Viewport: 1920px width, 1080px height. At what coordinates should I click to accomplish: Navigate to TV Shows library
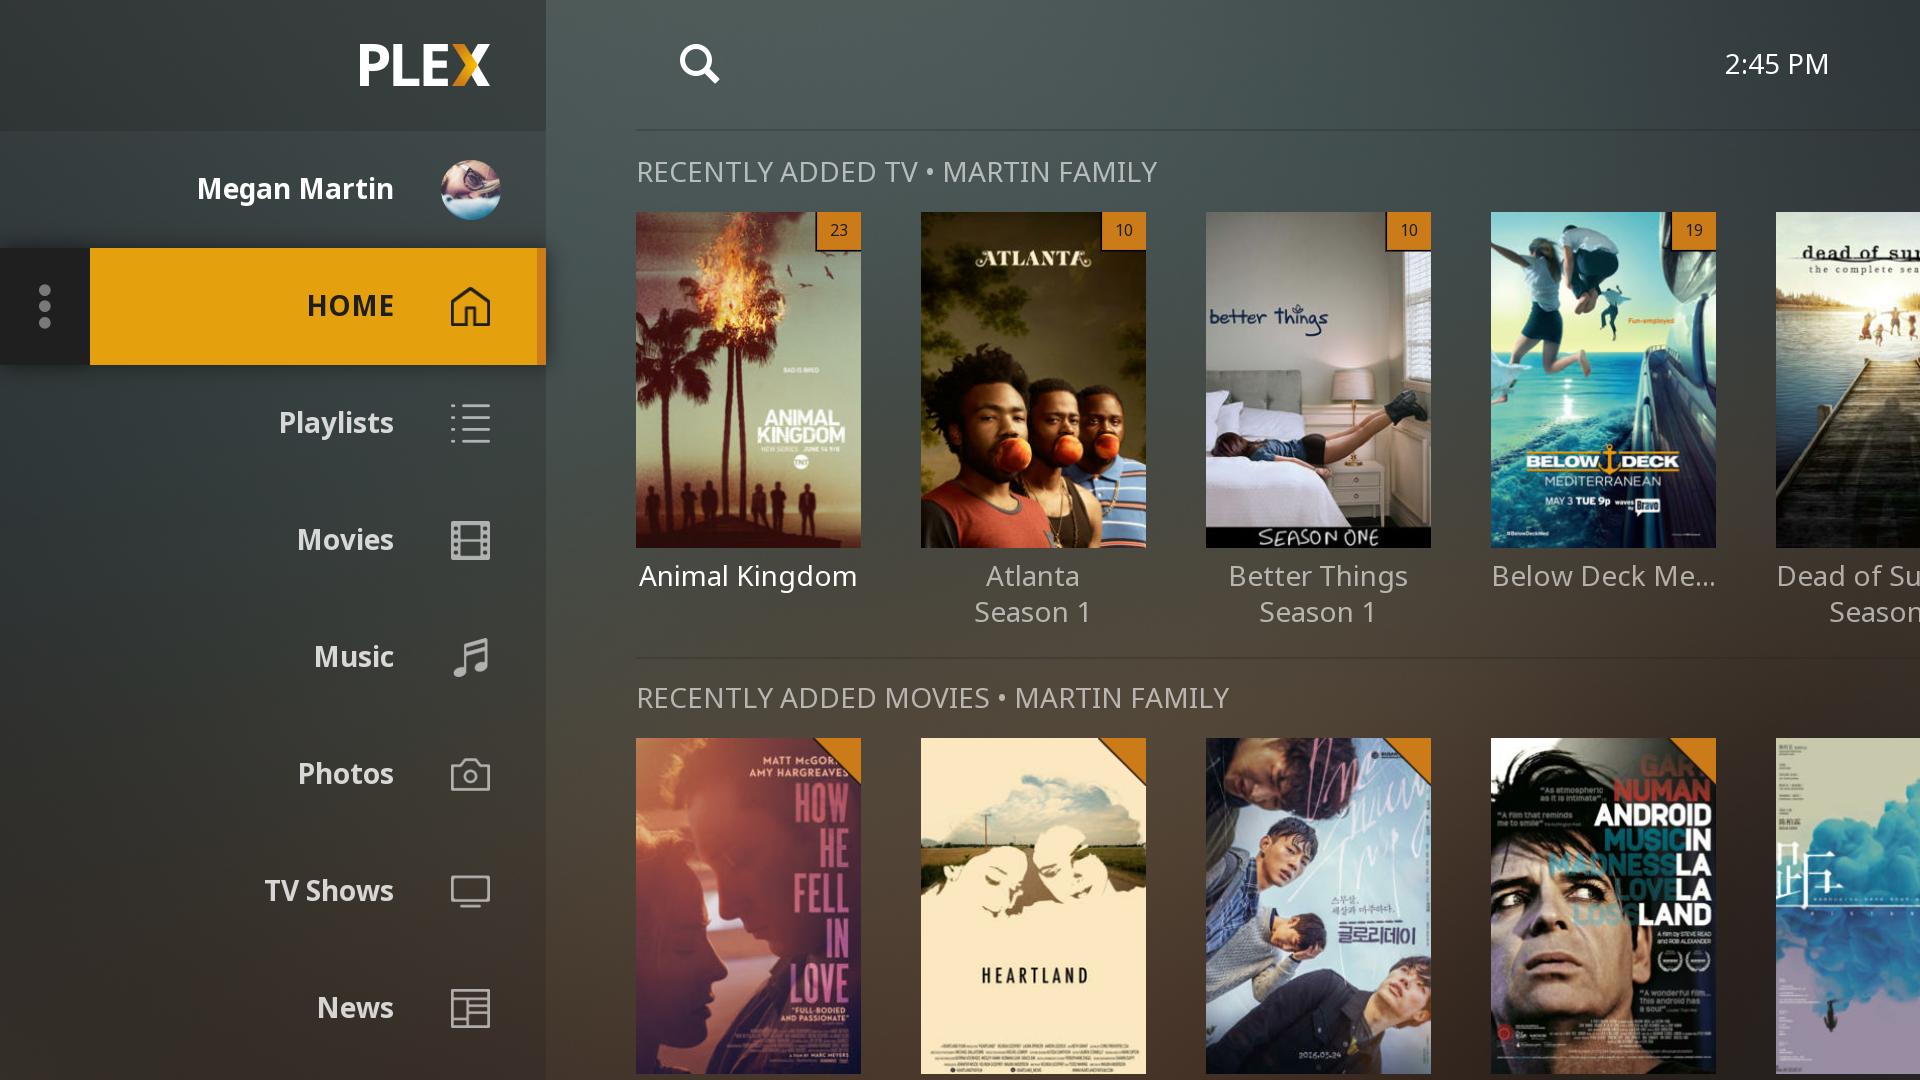click(x=327, y=890)
